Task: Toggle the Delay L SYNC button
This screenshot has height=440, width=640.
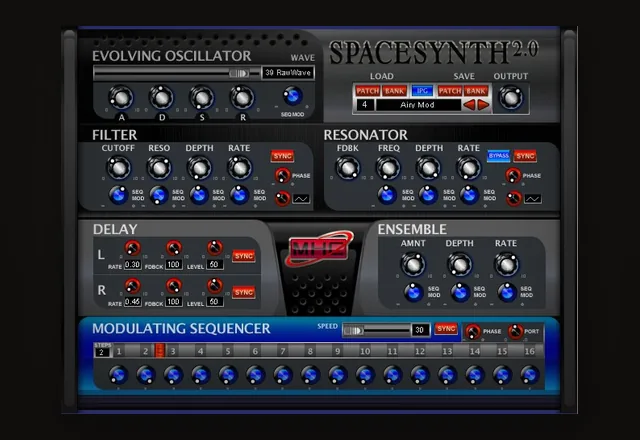Action: (244, 256)
